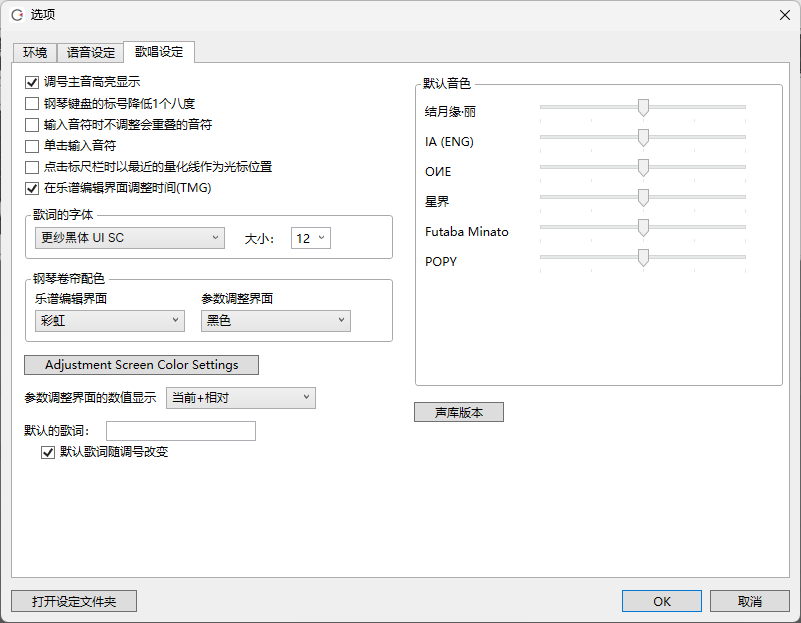
Task: Toggle 默认歌词随调号改变 checkbox
Action: coord(47,452)
